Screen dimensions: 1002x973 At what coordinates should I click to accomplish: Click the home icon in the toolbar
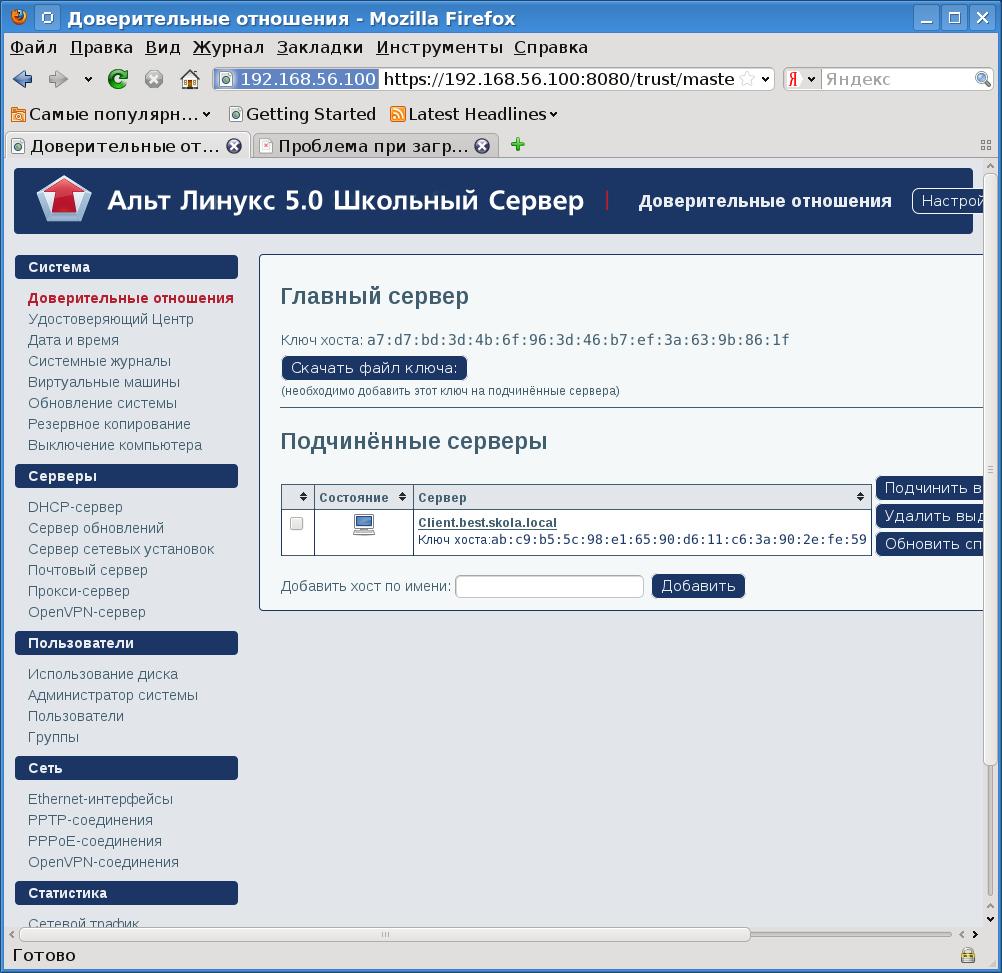pyautogui.click(x=189, y=79)
